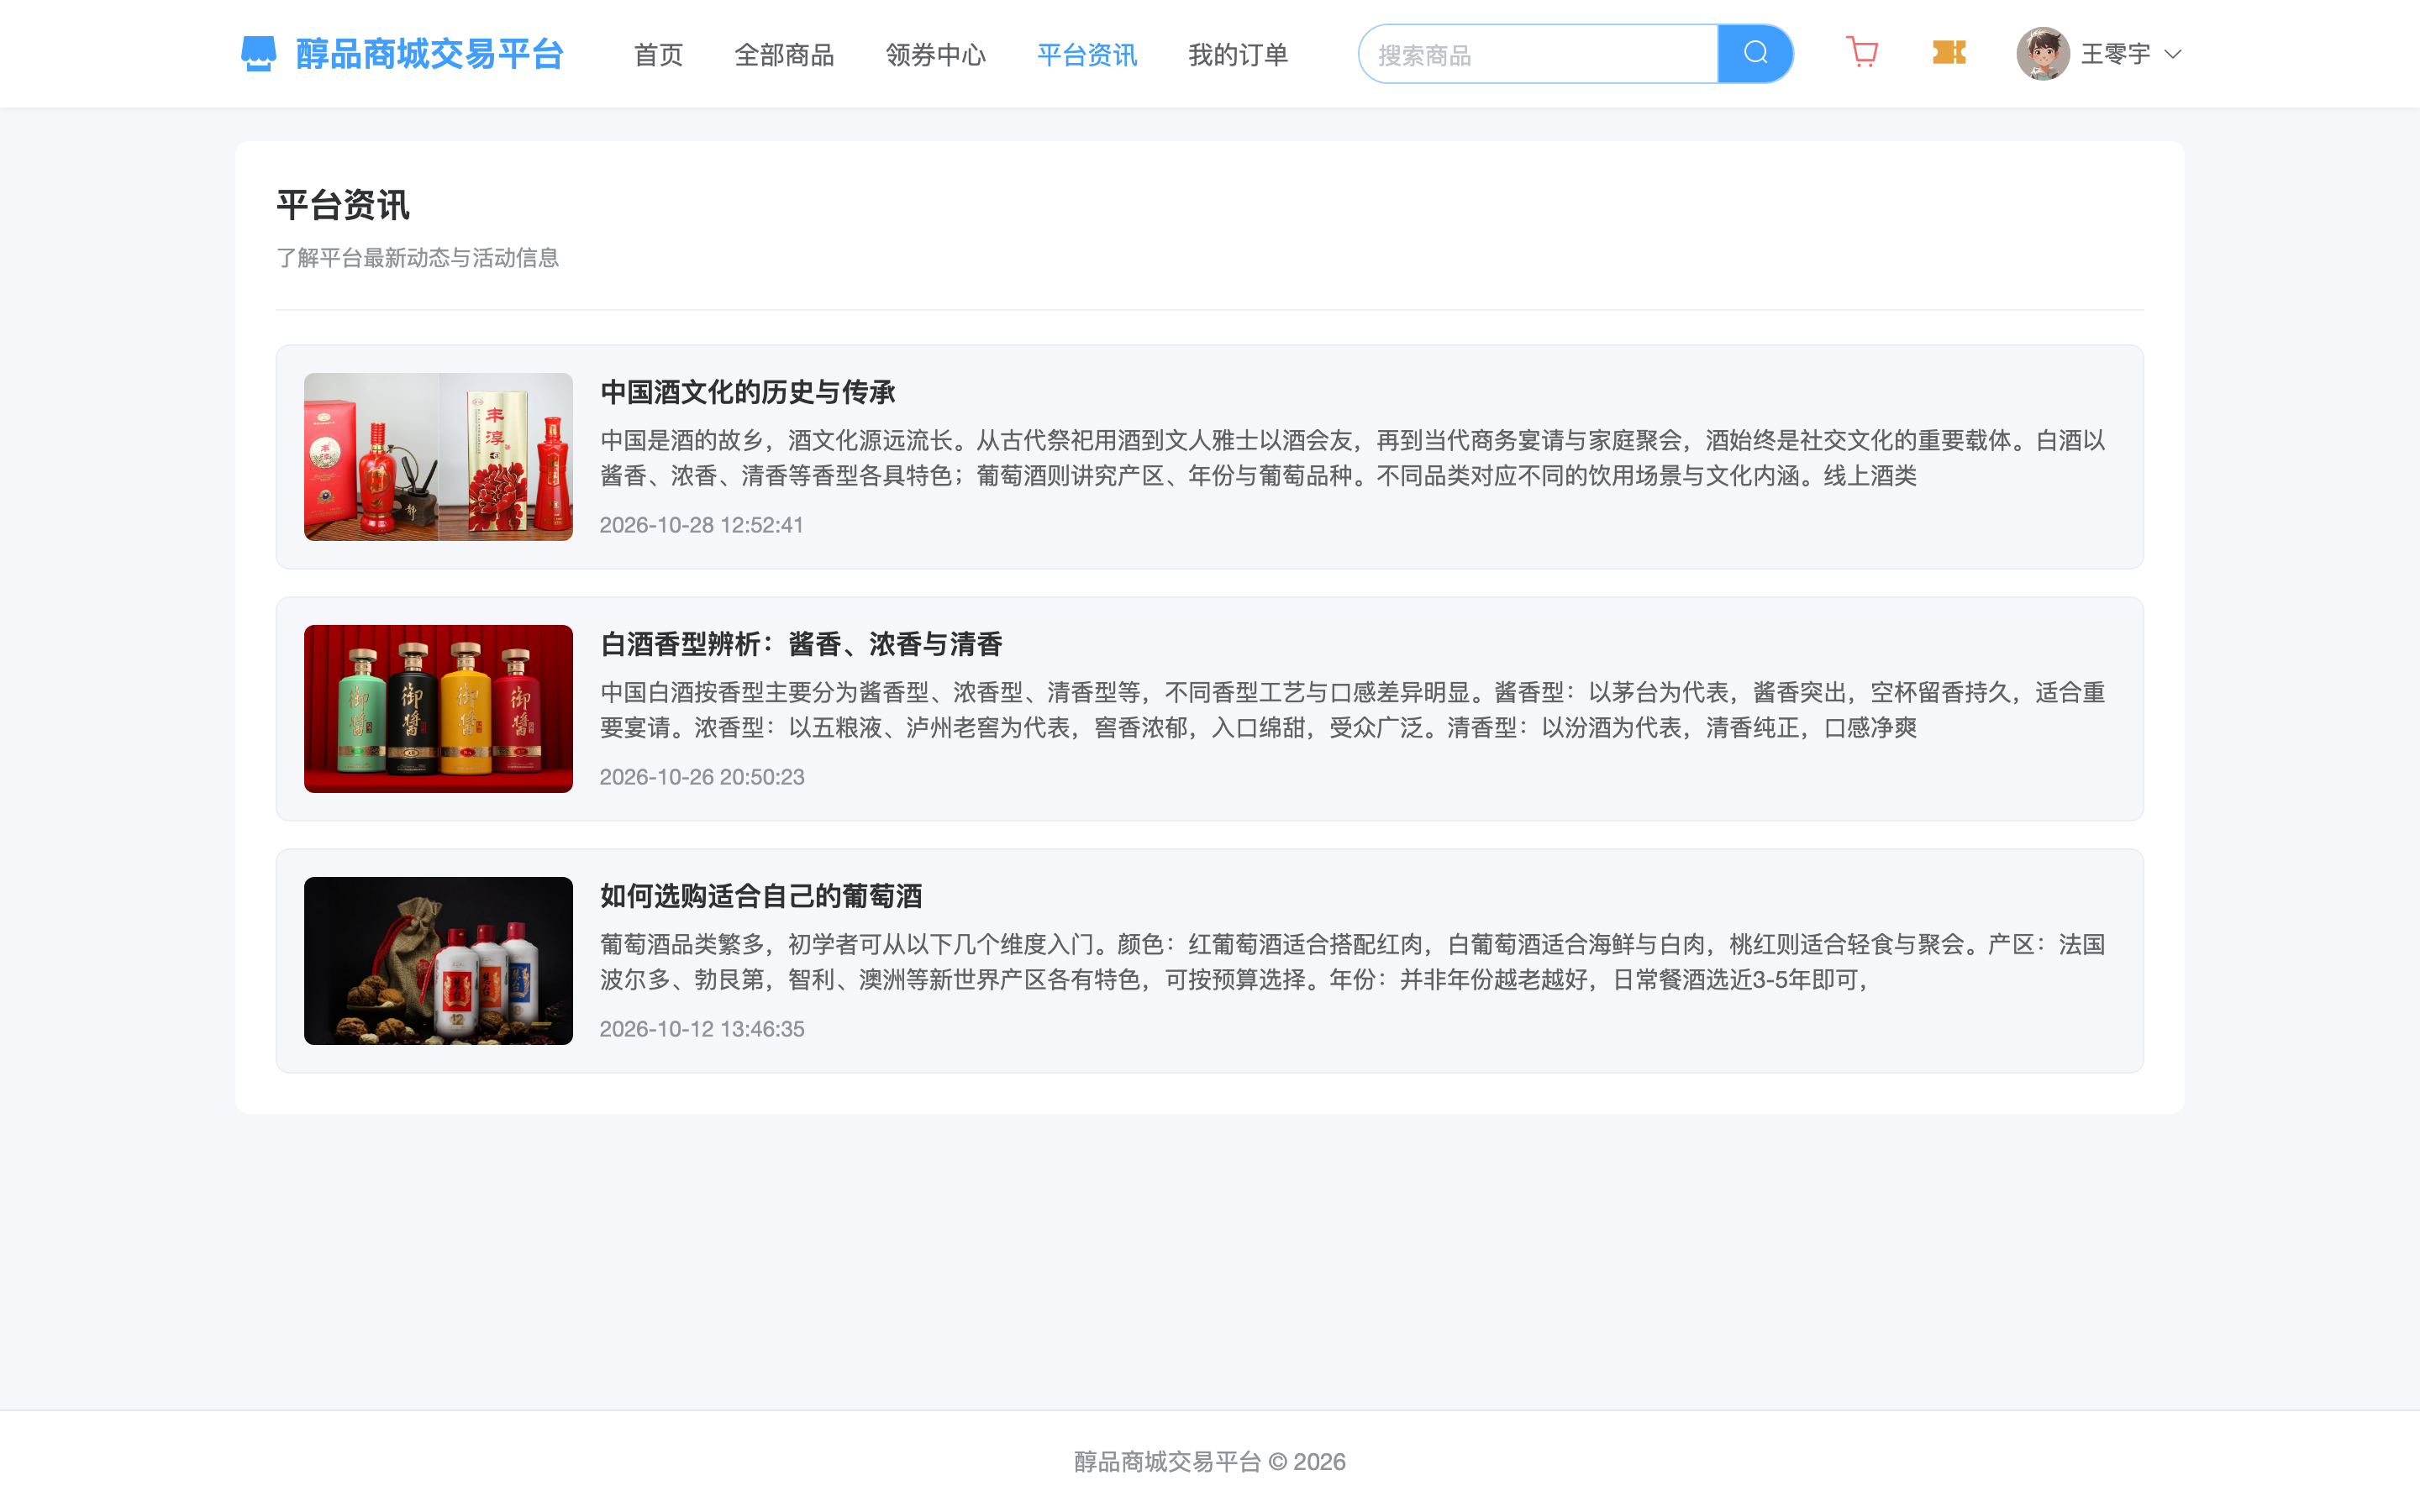Click thumbnail of red baijiu gift boxes

tap(438, 457)
